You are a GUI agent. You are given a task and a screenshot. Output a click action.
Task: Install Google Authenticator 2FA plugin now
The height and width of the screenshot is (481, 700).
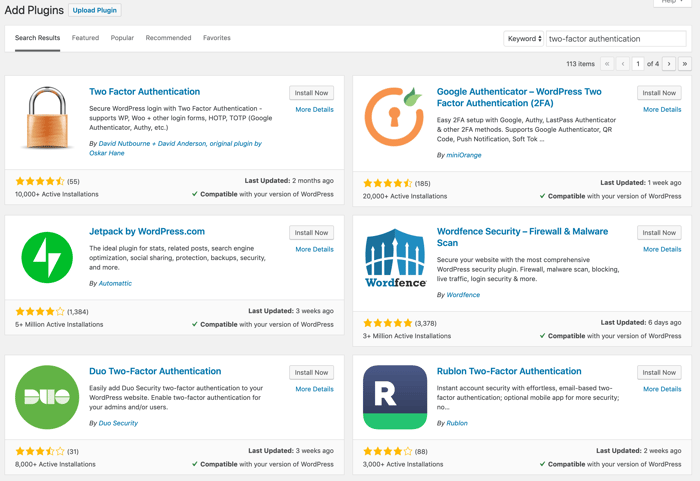[x=659, y=93]
